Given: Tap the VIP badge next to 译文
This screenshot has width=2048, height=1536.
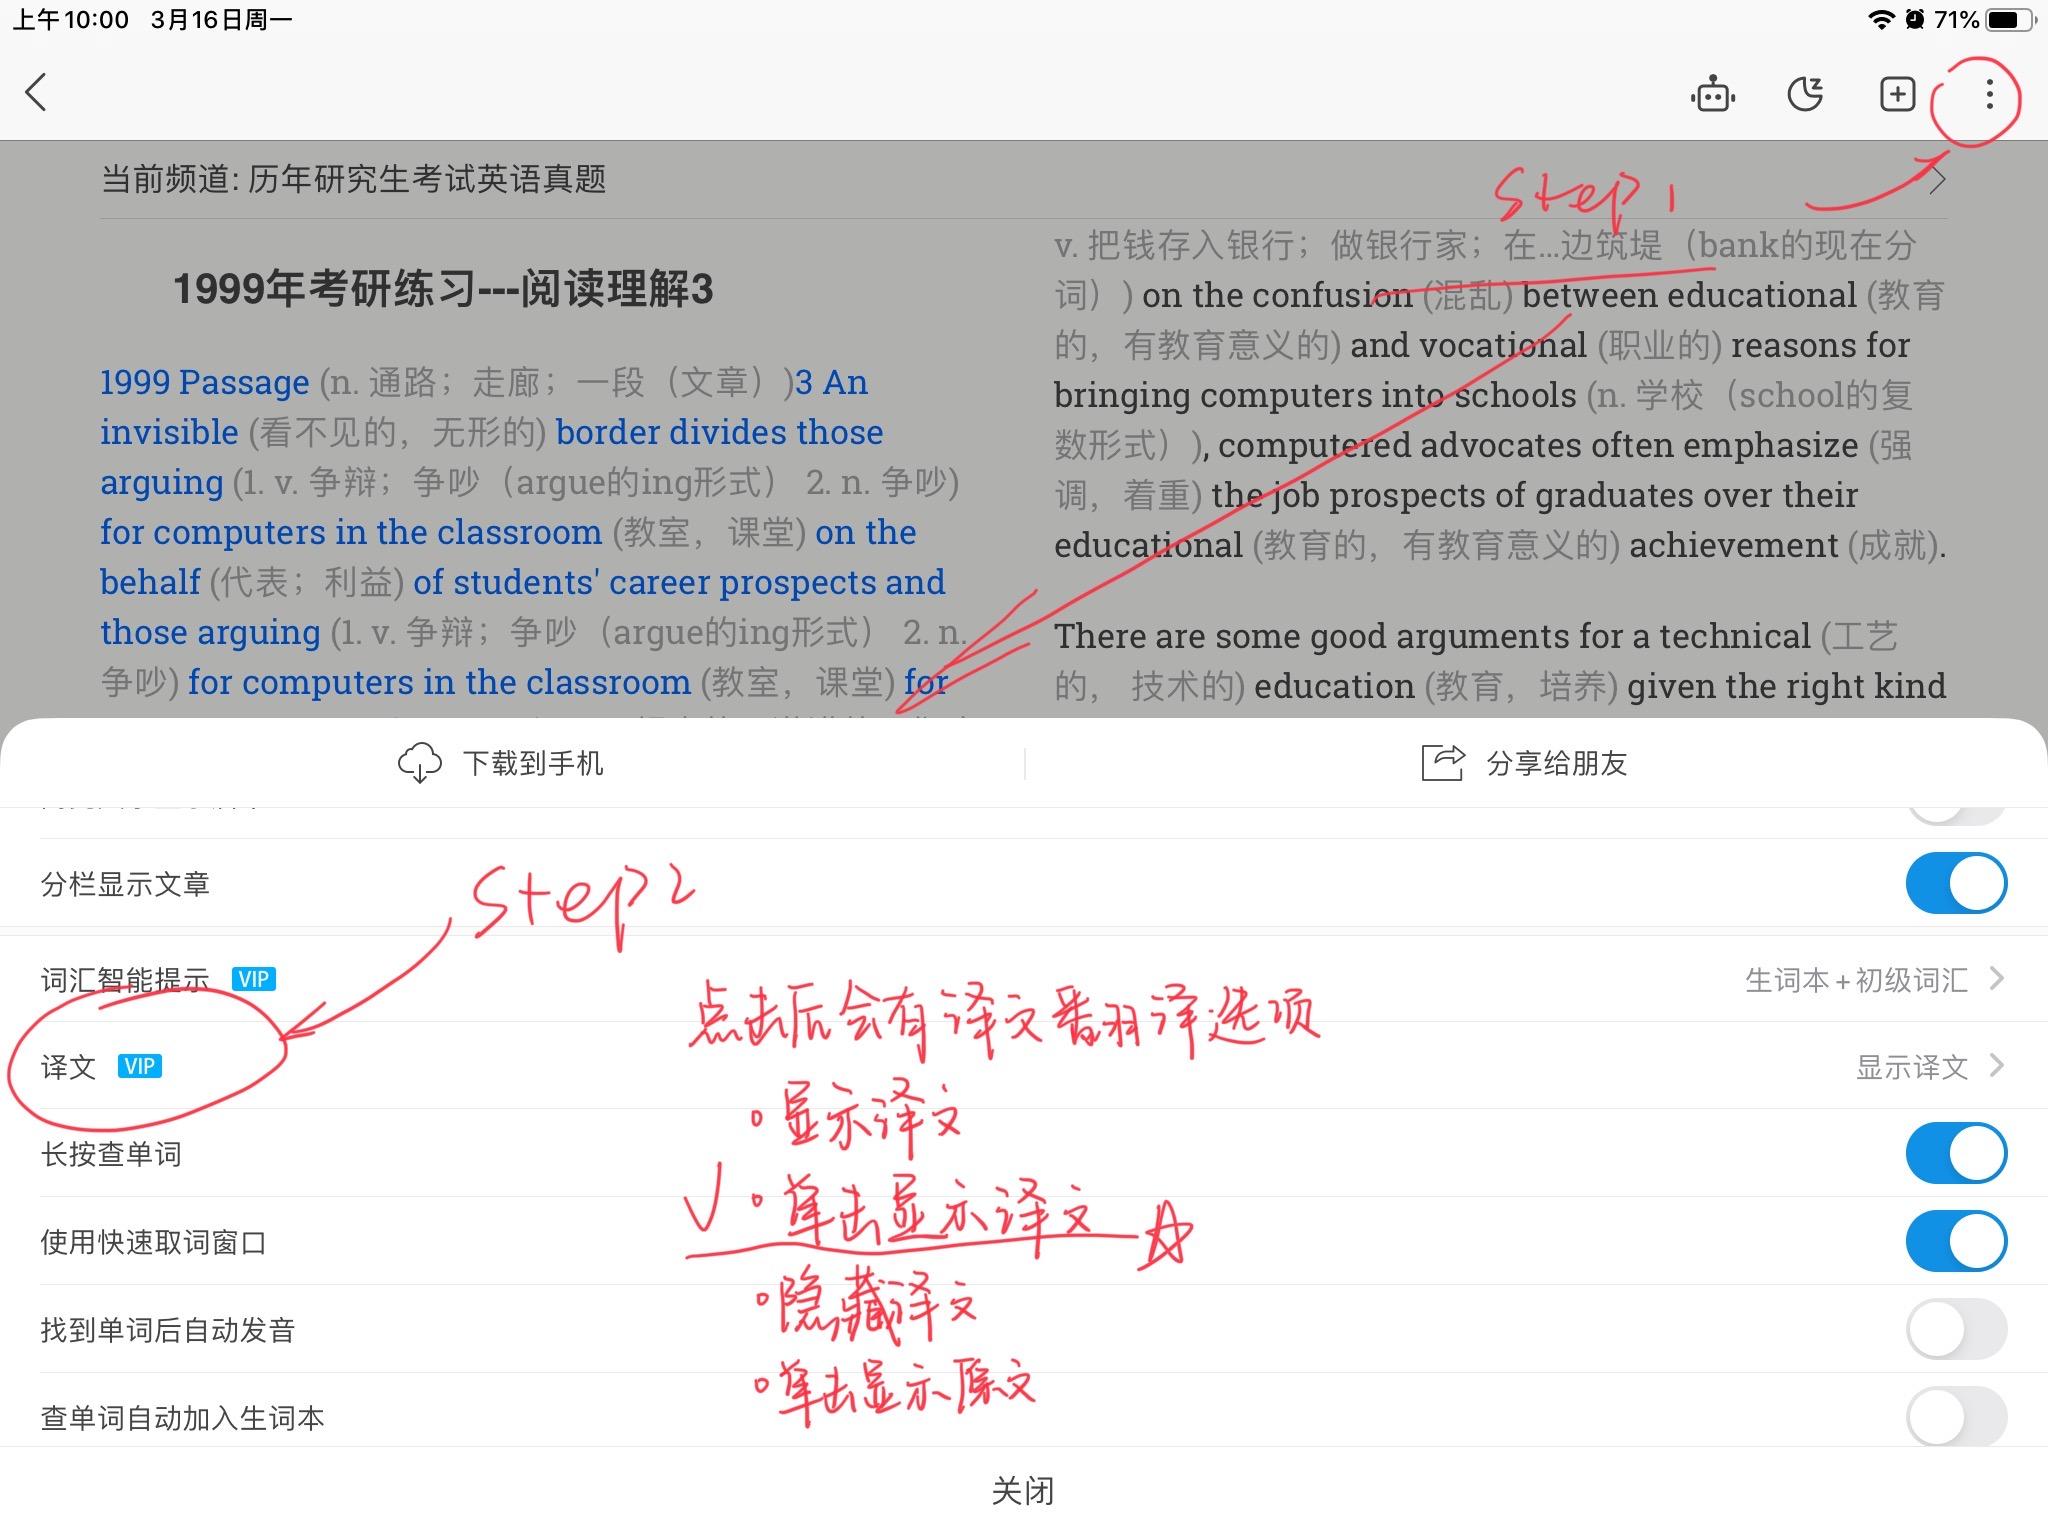Looking at the screenshot, I should (x=140, y=1067).
